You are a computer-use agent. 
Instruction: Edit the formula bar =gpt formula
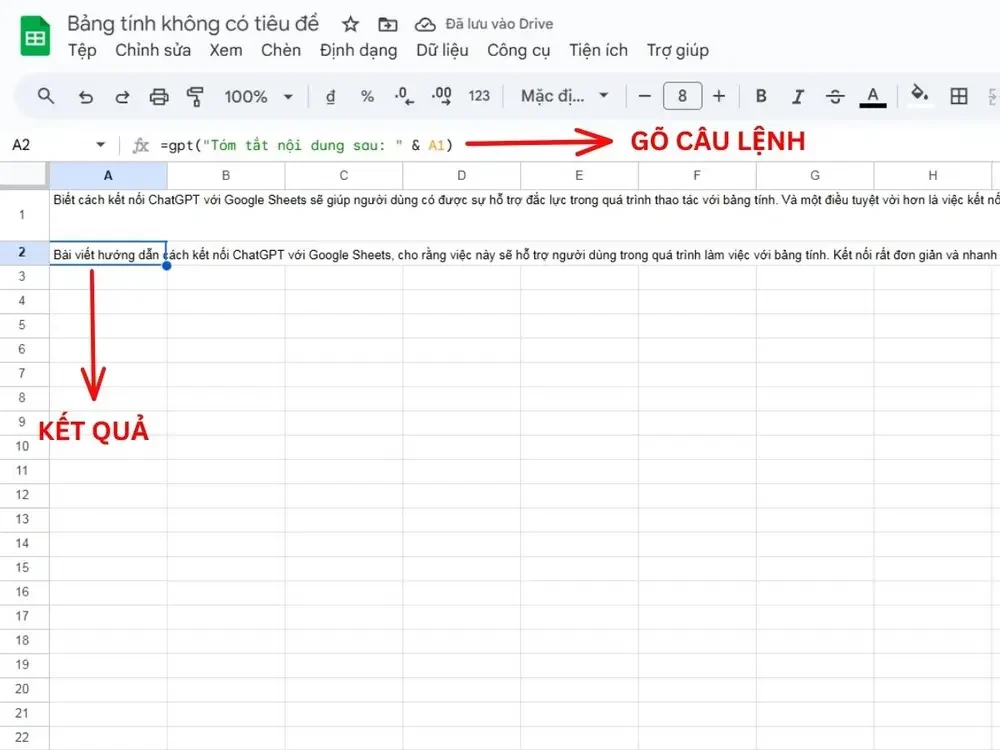(x=307, y=145)
